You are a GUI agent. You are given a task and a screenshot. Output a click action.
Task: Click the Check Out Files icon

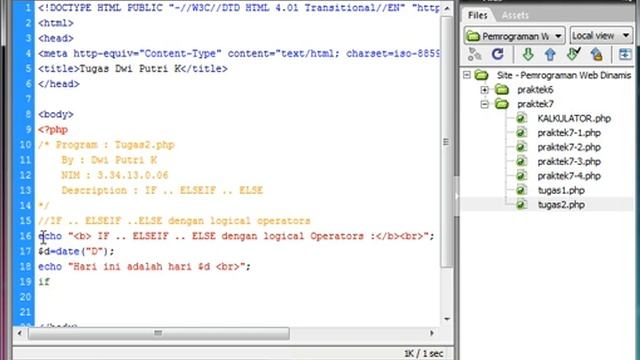(x=573, y=54)
